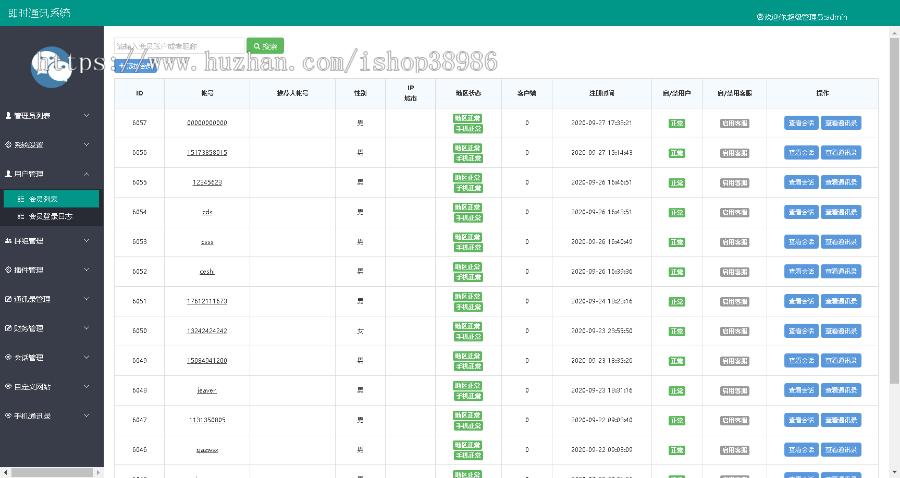Click 查看通讯录 button for ID 6049
Viewport: 900px width, 478px height.
[841, 360]
